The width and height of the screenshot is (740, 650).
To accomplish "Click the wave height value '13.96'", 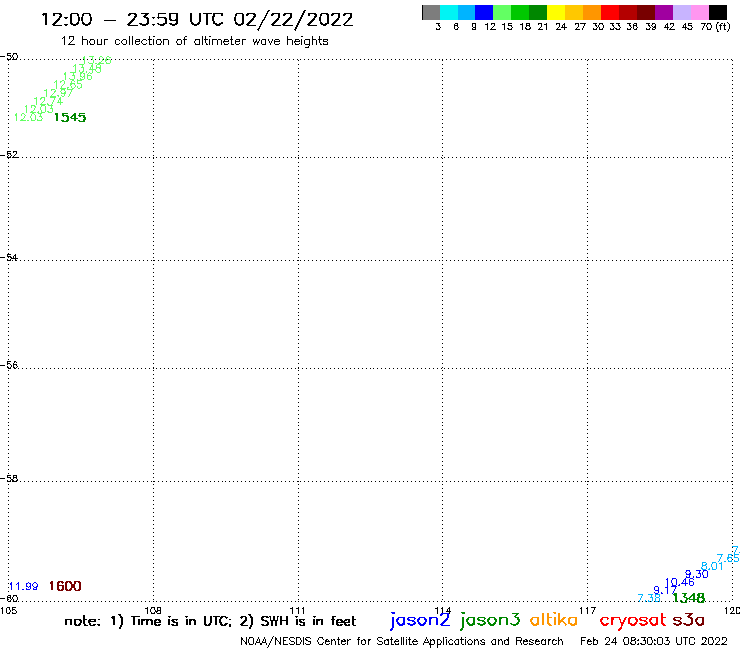I will (77, 76).
